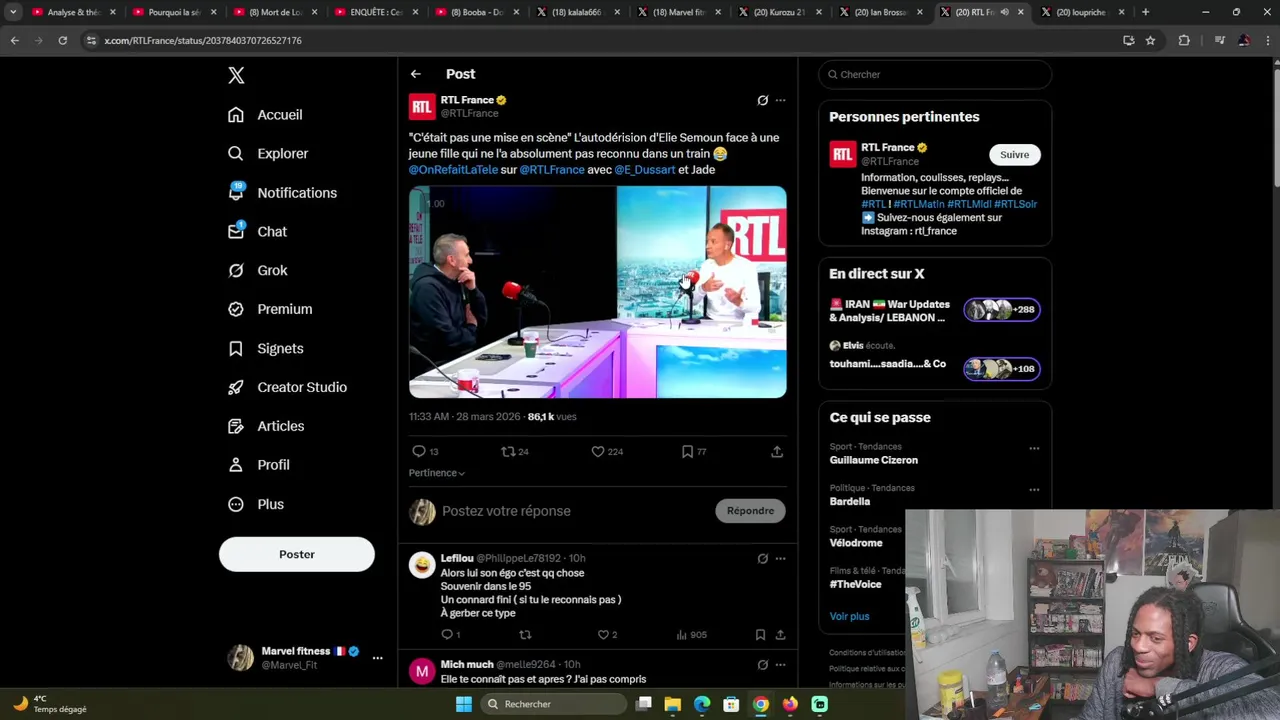Click the share icon on RTL post
The width and height of the screenshot is (1280, 720).
[777, 452]
